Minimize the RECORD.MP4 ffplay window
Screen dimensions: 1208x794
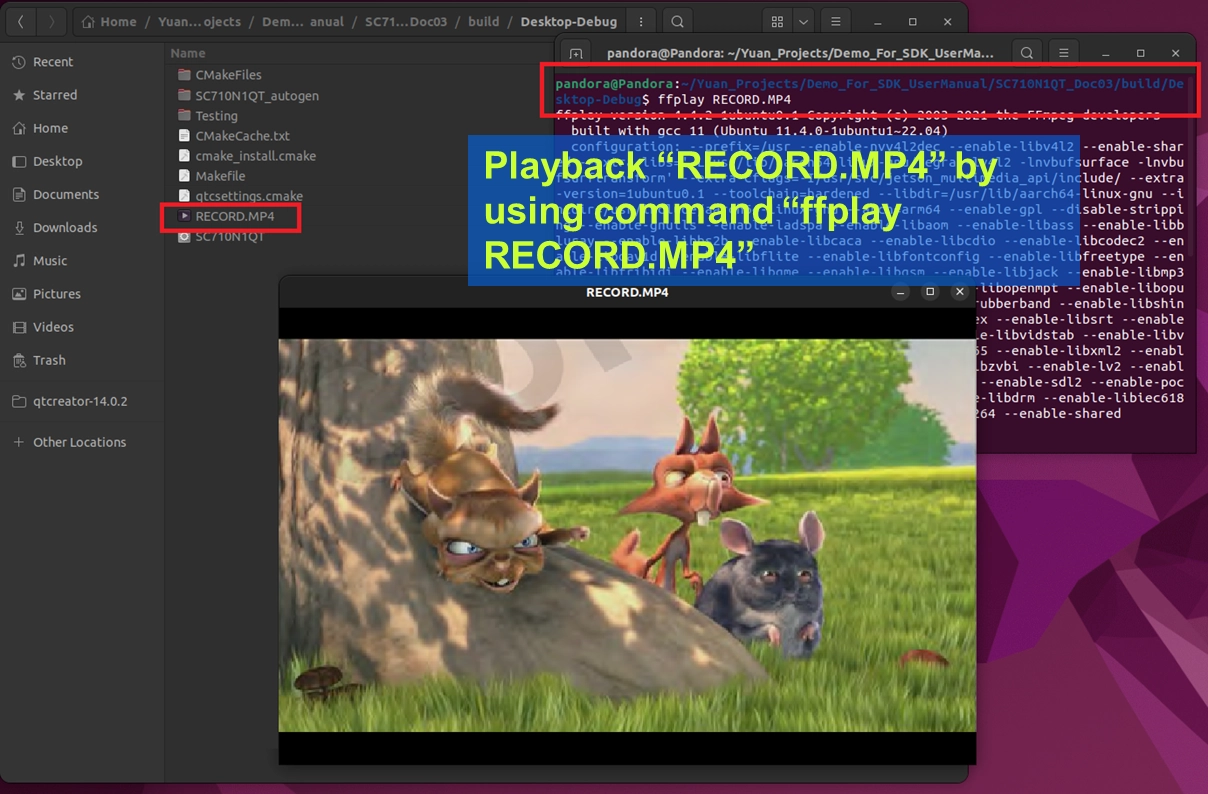tap(901, 292)
